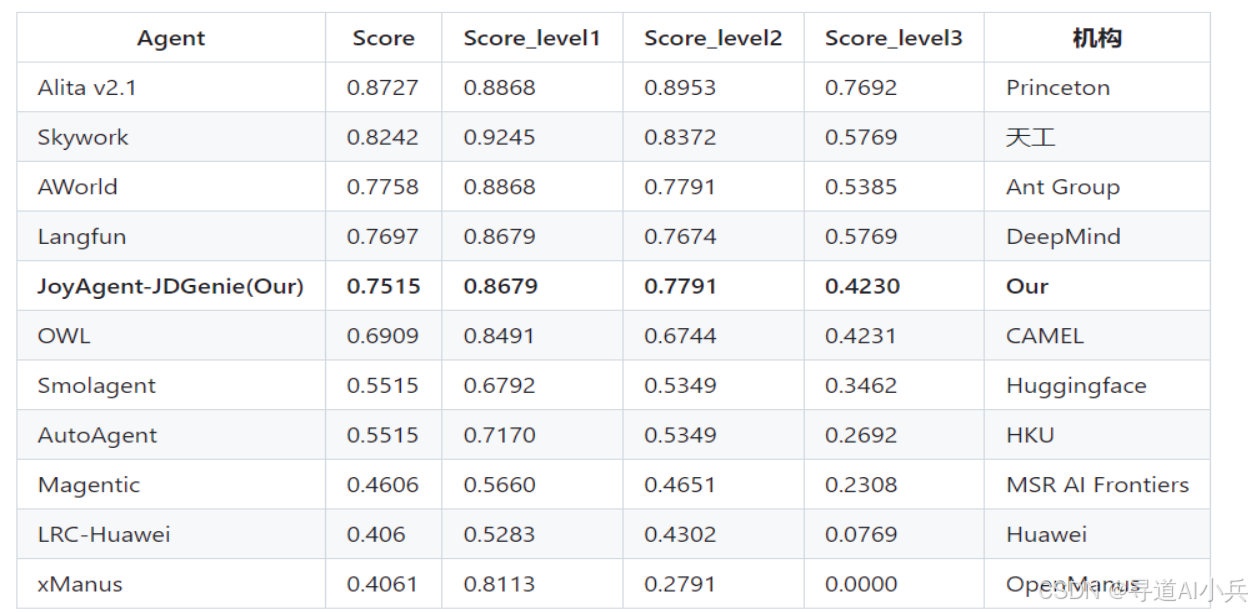Viewport: 1252px width, 612px height.
Task: Click the DeepMind institution cell
Action: click(x=1063, y=237)
